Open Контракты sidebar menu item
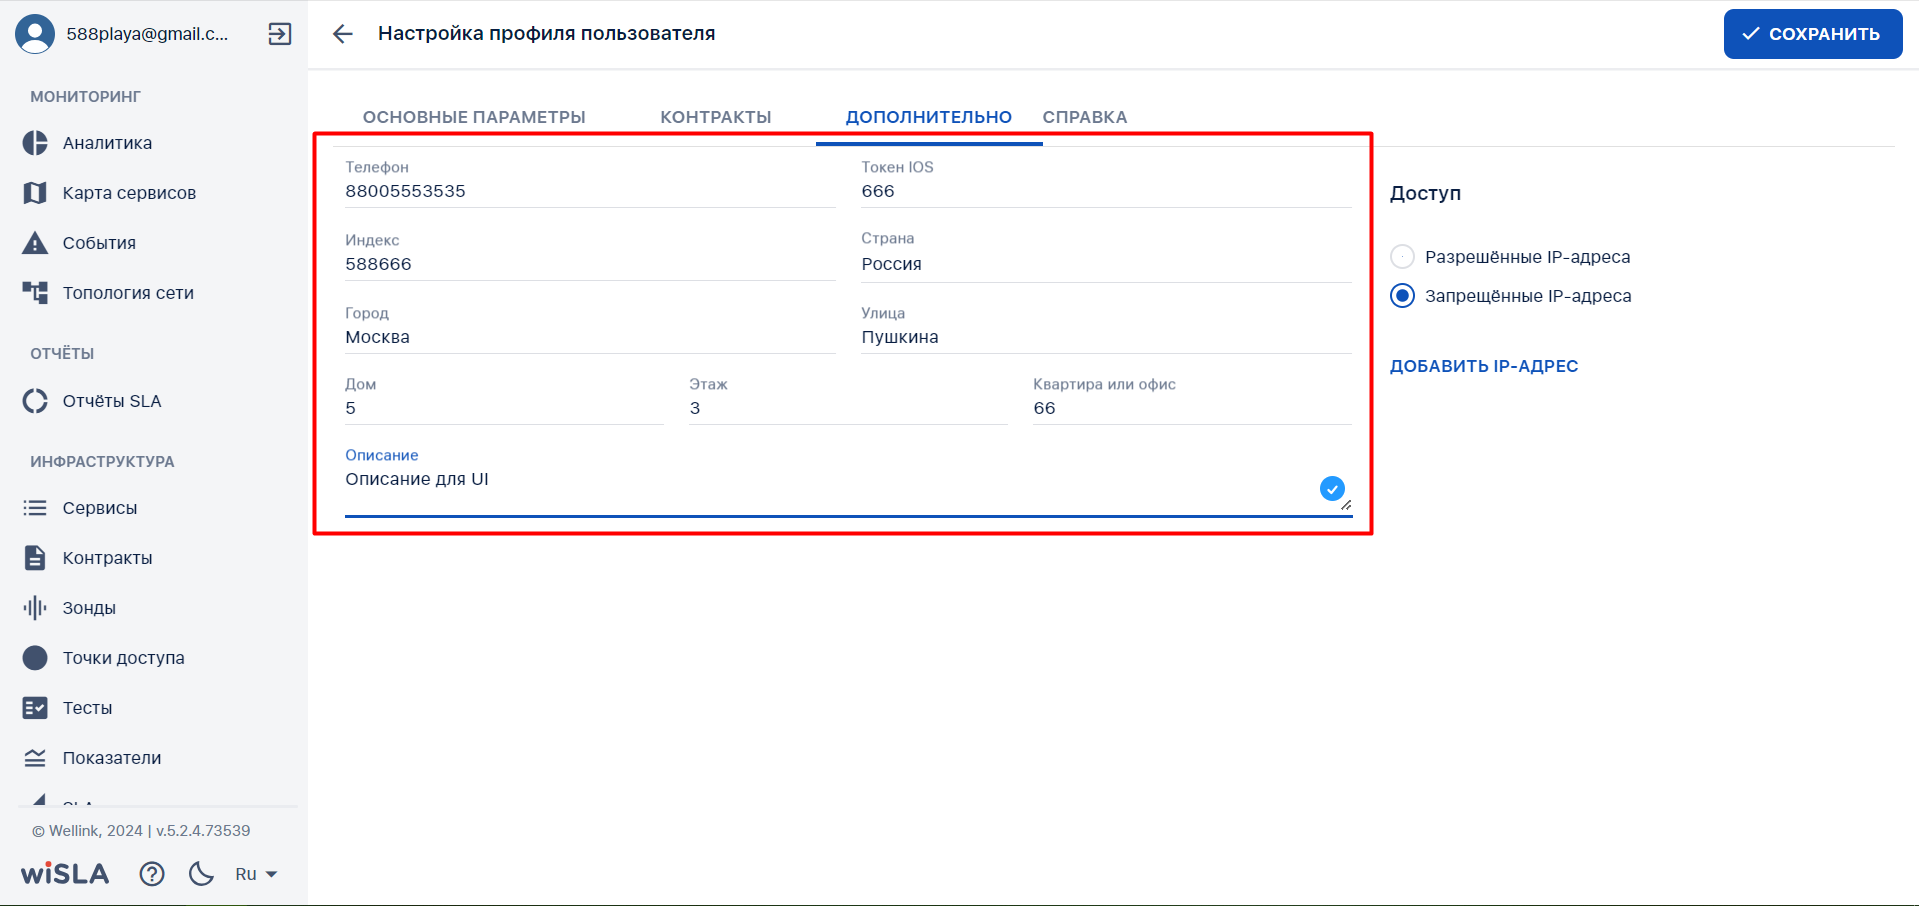The height and width of the screenshot is (906, 1919). pos(107,558)
